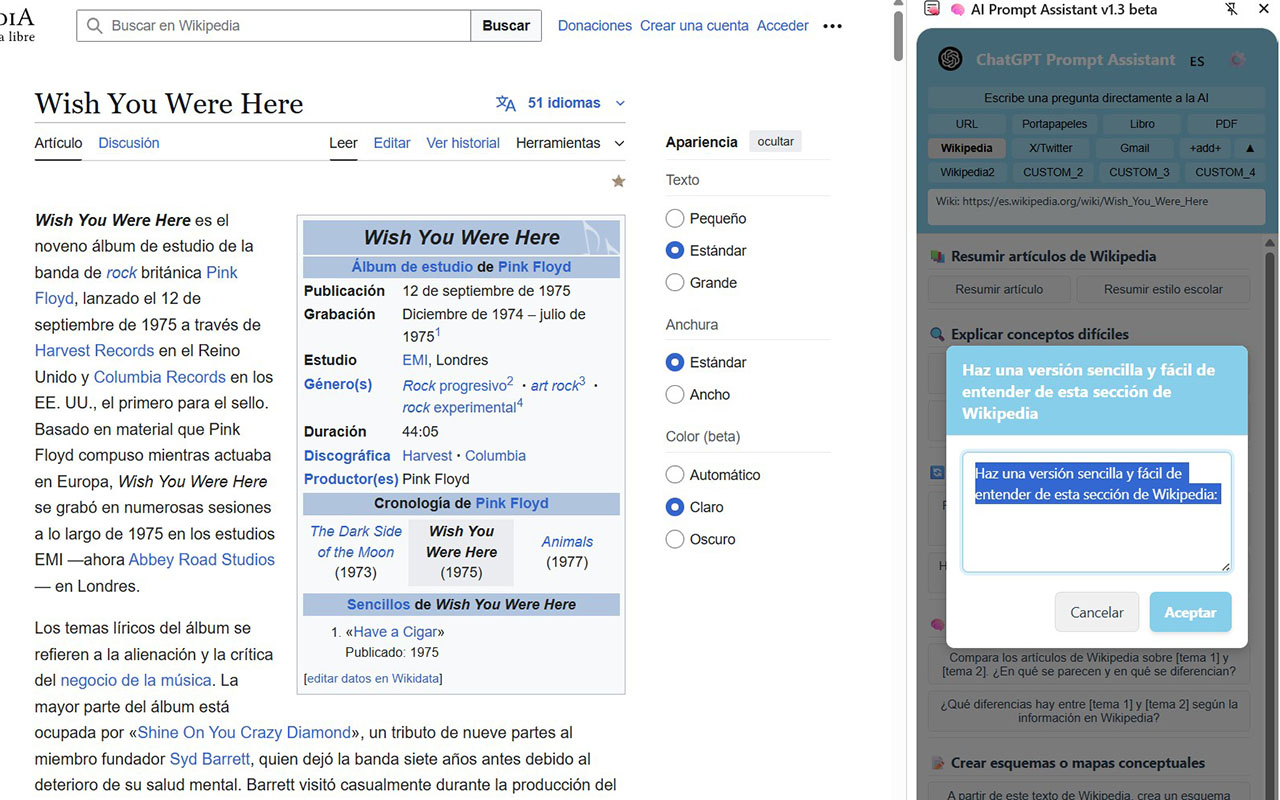Viewport: 1280px width, 800px height.
Task: Select the Portapapeles category in the assistant
Action: pyautogui.click(x=1054, y=124)
